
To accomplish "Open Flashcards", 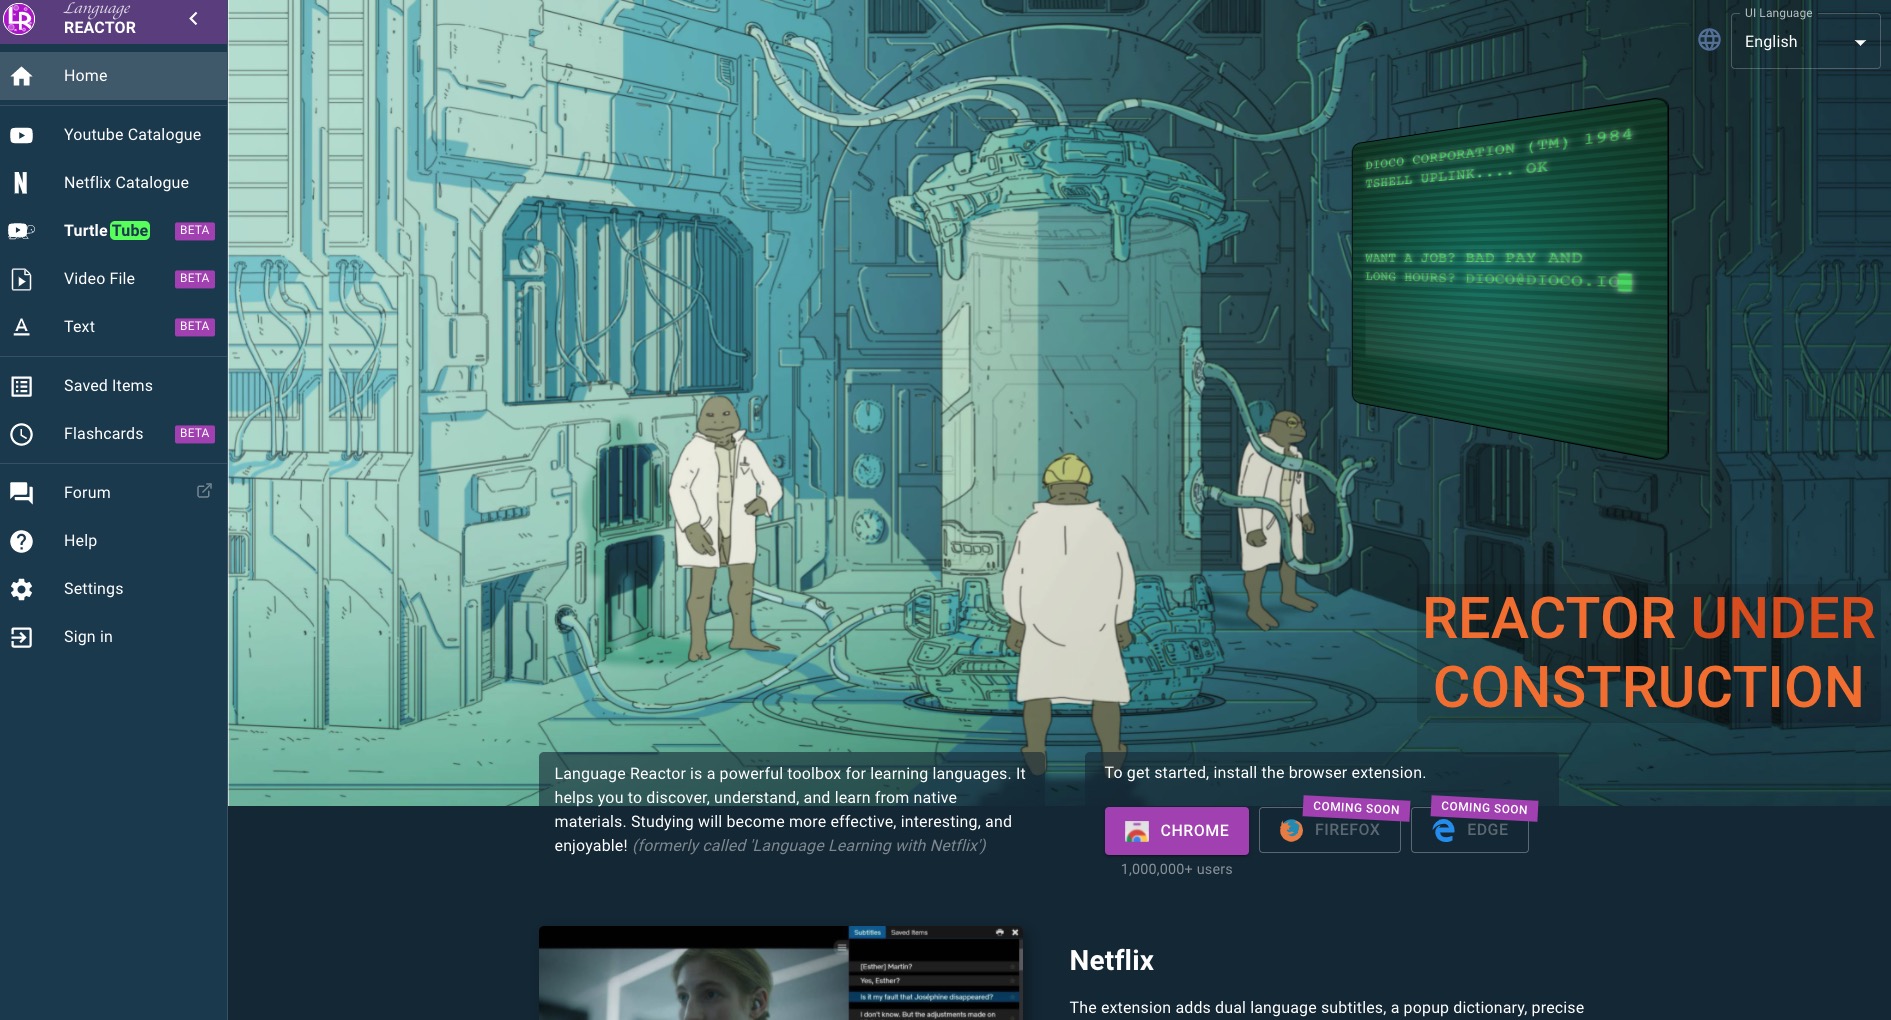I will (x=114, y=434).
